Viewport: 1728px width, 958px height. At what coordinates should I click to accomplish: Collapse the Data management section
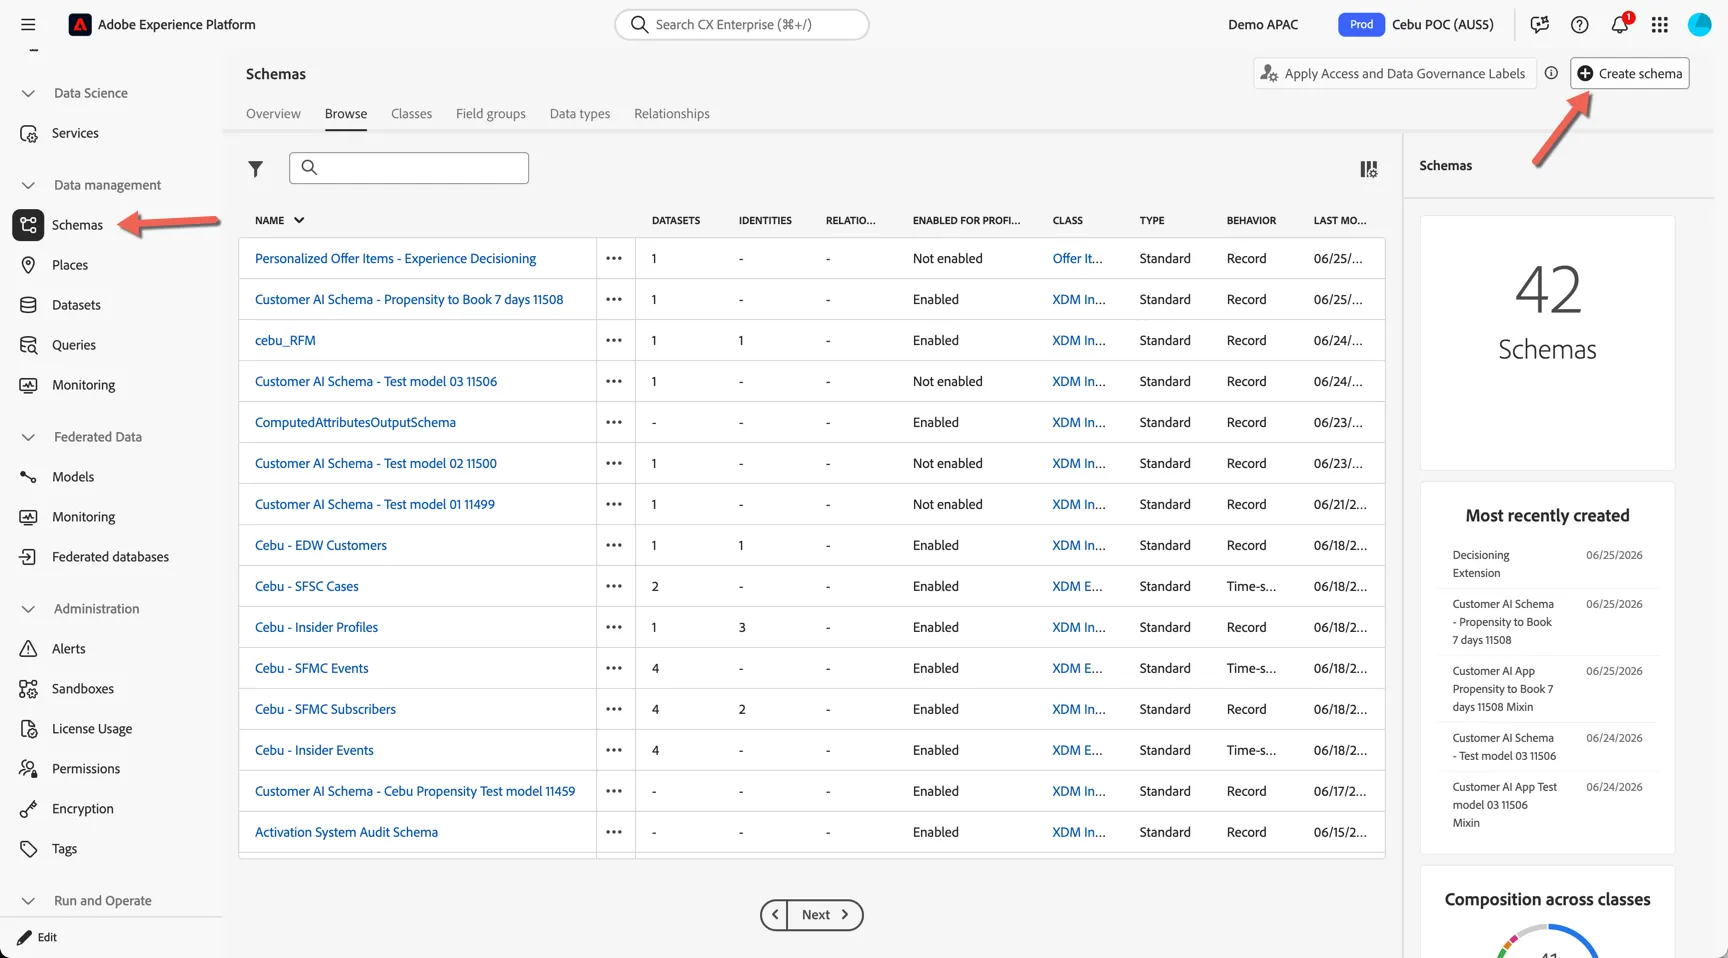click(x=28, y=185)
